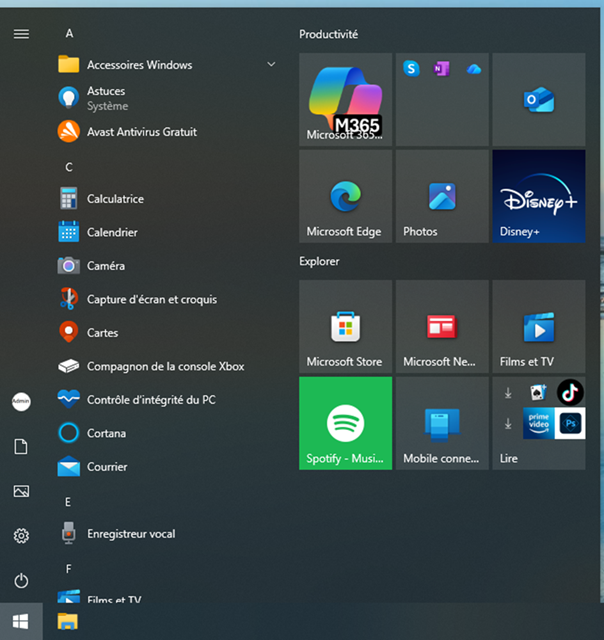This screenshot has width=604, height=640.
Task: Jump to letter E section header
Action: 68,502
